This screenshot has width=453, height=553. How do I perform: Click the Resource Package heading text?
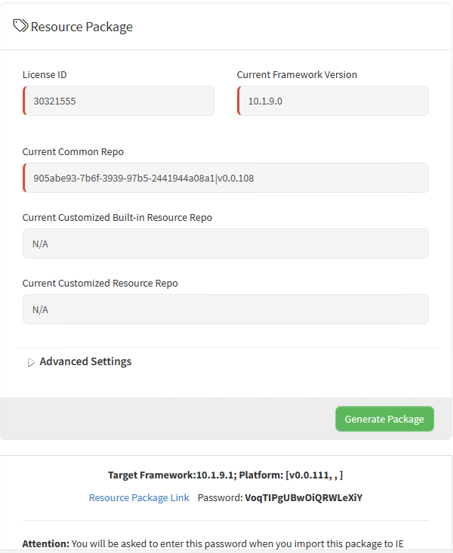pos(81,27)
